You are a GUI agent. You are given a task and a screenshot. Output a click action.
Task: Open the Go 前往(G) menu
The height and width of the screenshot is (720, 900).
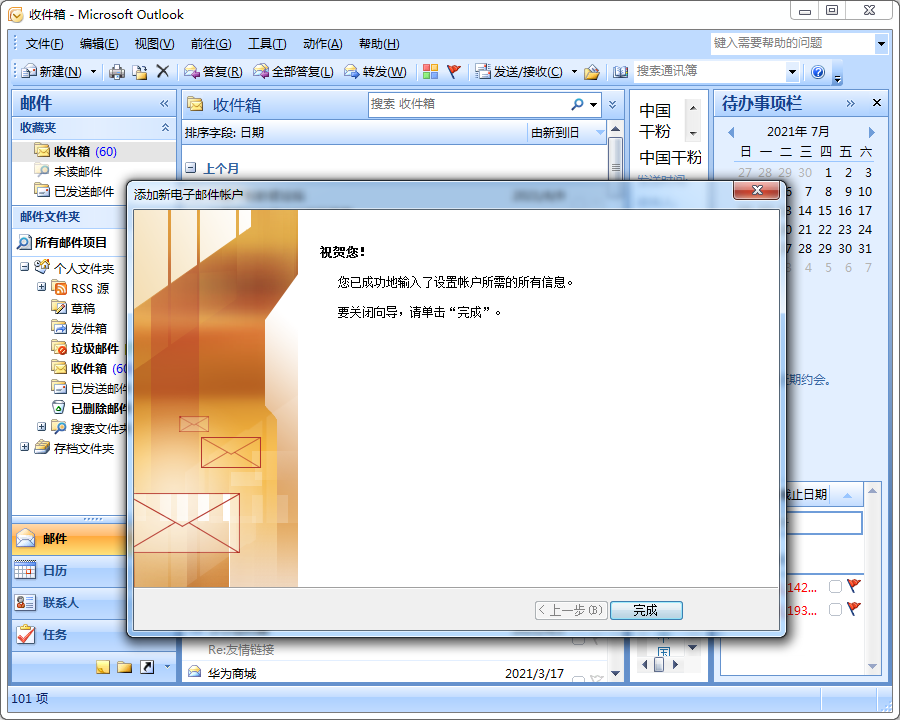[211, 44]
